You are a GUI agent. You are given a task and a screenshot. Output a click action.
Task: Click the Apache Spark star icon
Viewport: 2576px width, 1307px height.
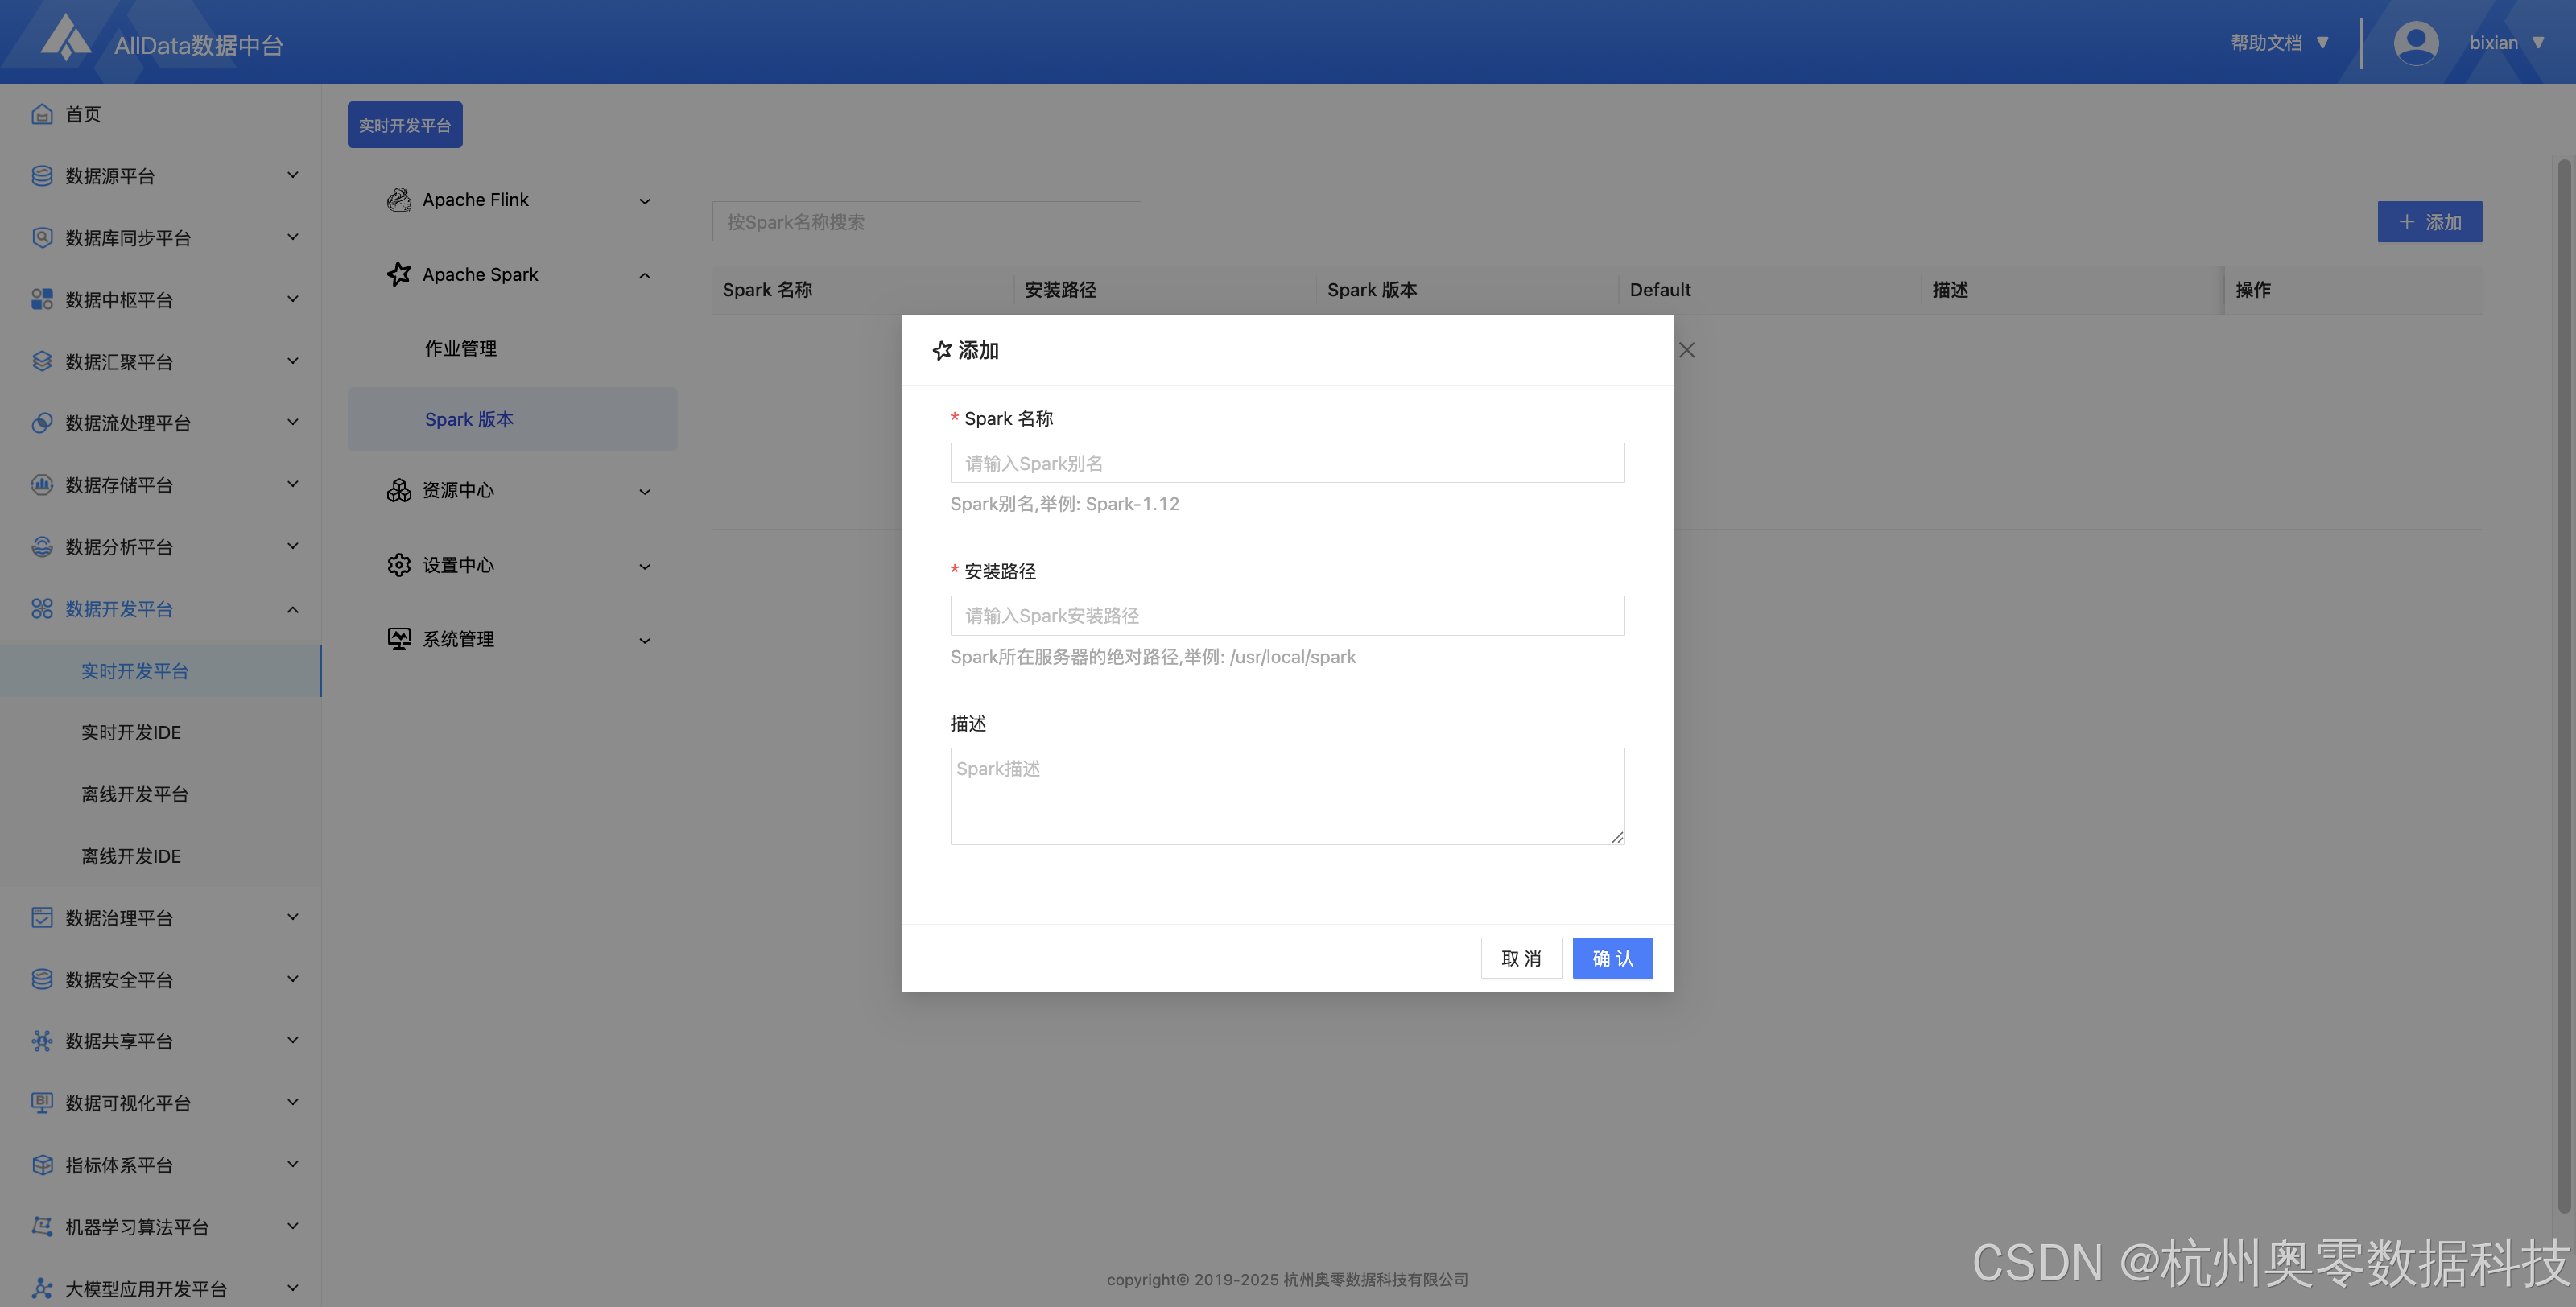point(399,274)
